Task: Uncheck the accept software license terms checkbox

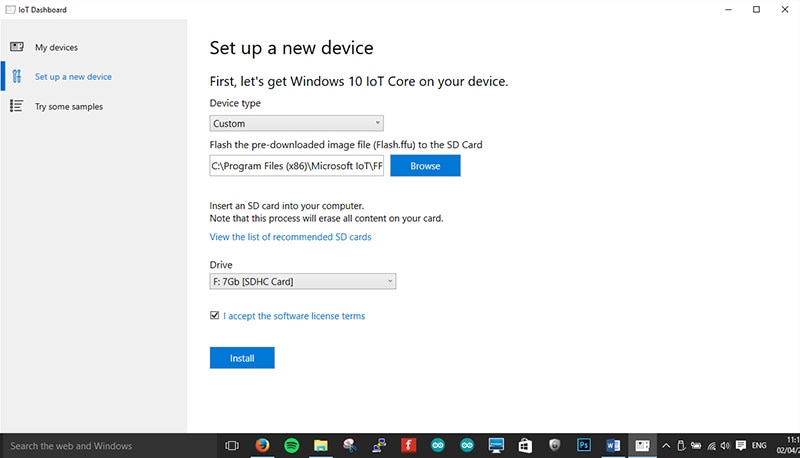Action: [215, 316]
